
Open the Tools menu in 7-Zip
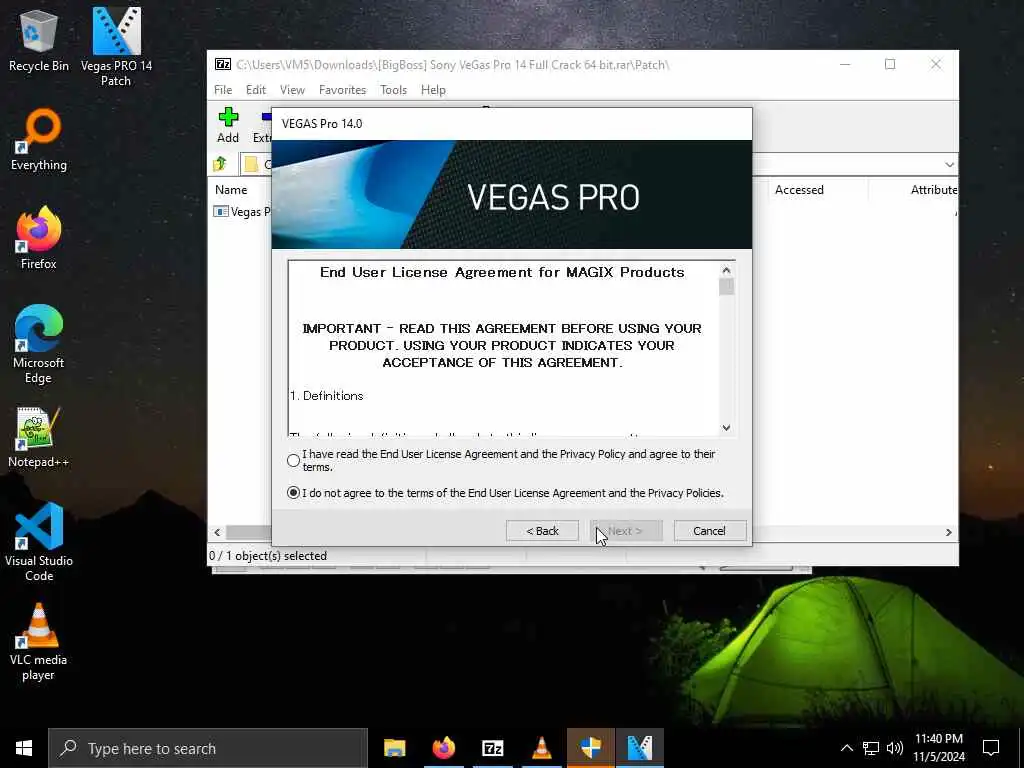coord(393,90)
